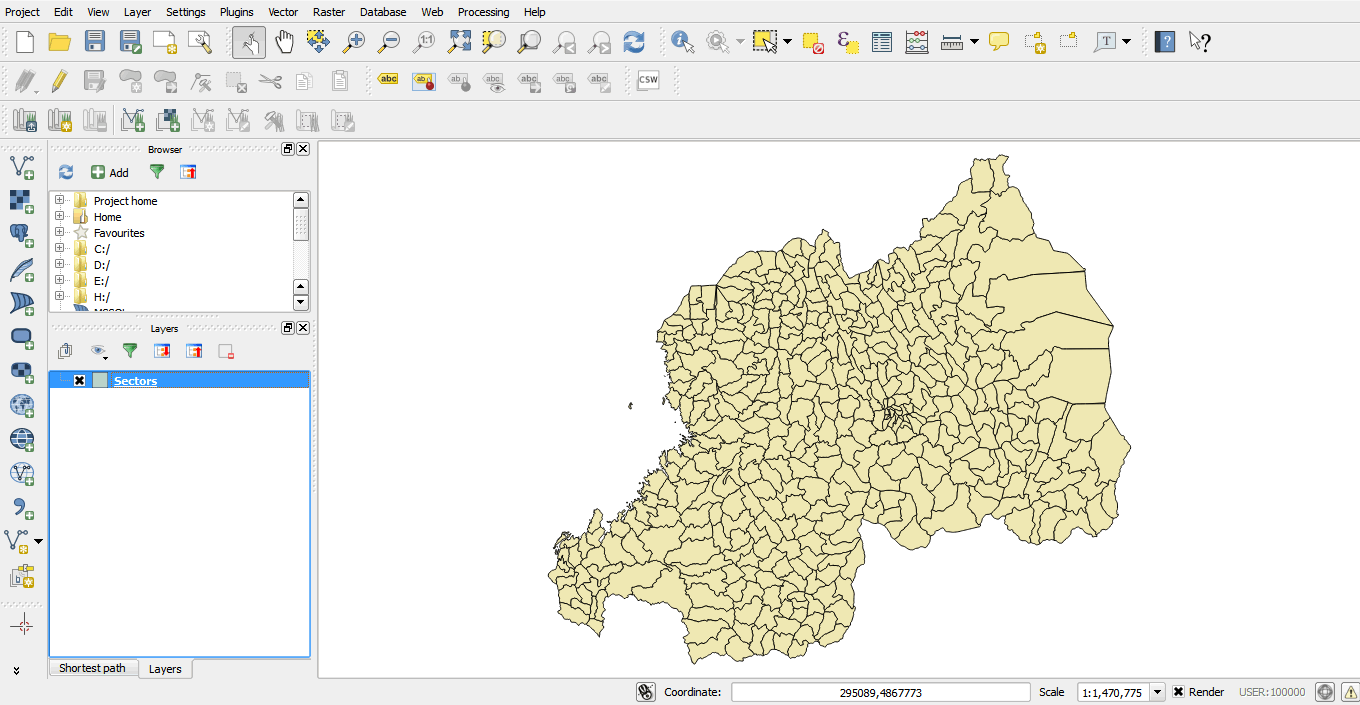This screenshot has height=705, width=1360.
Task: Open the Layer menu
Action: (138, 12)
